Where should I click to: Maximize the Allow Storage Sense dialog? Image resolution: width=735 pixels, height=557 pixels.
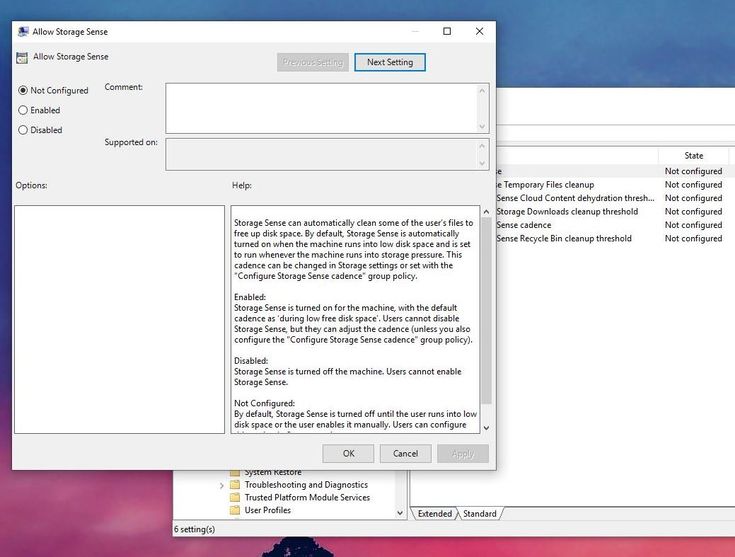[x=447, y=31]
